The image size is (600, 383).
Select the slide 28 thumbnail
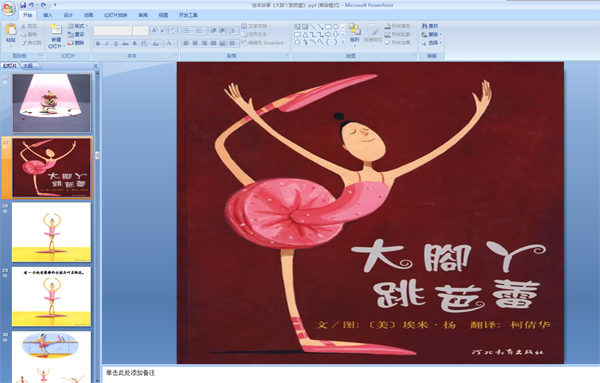point(52,232)
